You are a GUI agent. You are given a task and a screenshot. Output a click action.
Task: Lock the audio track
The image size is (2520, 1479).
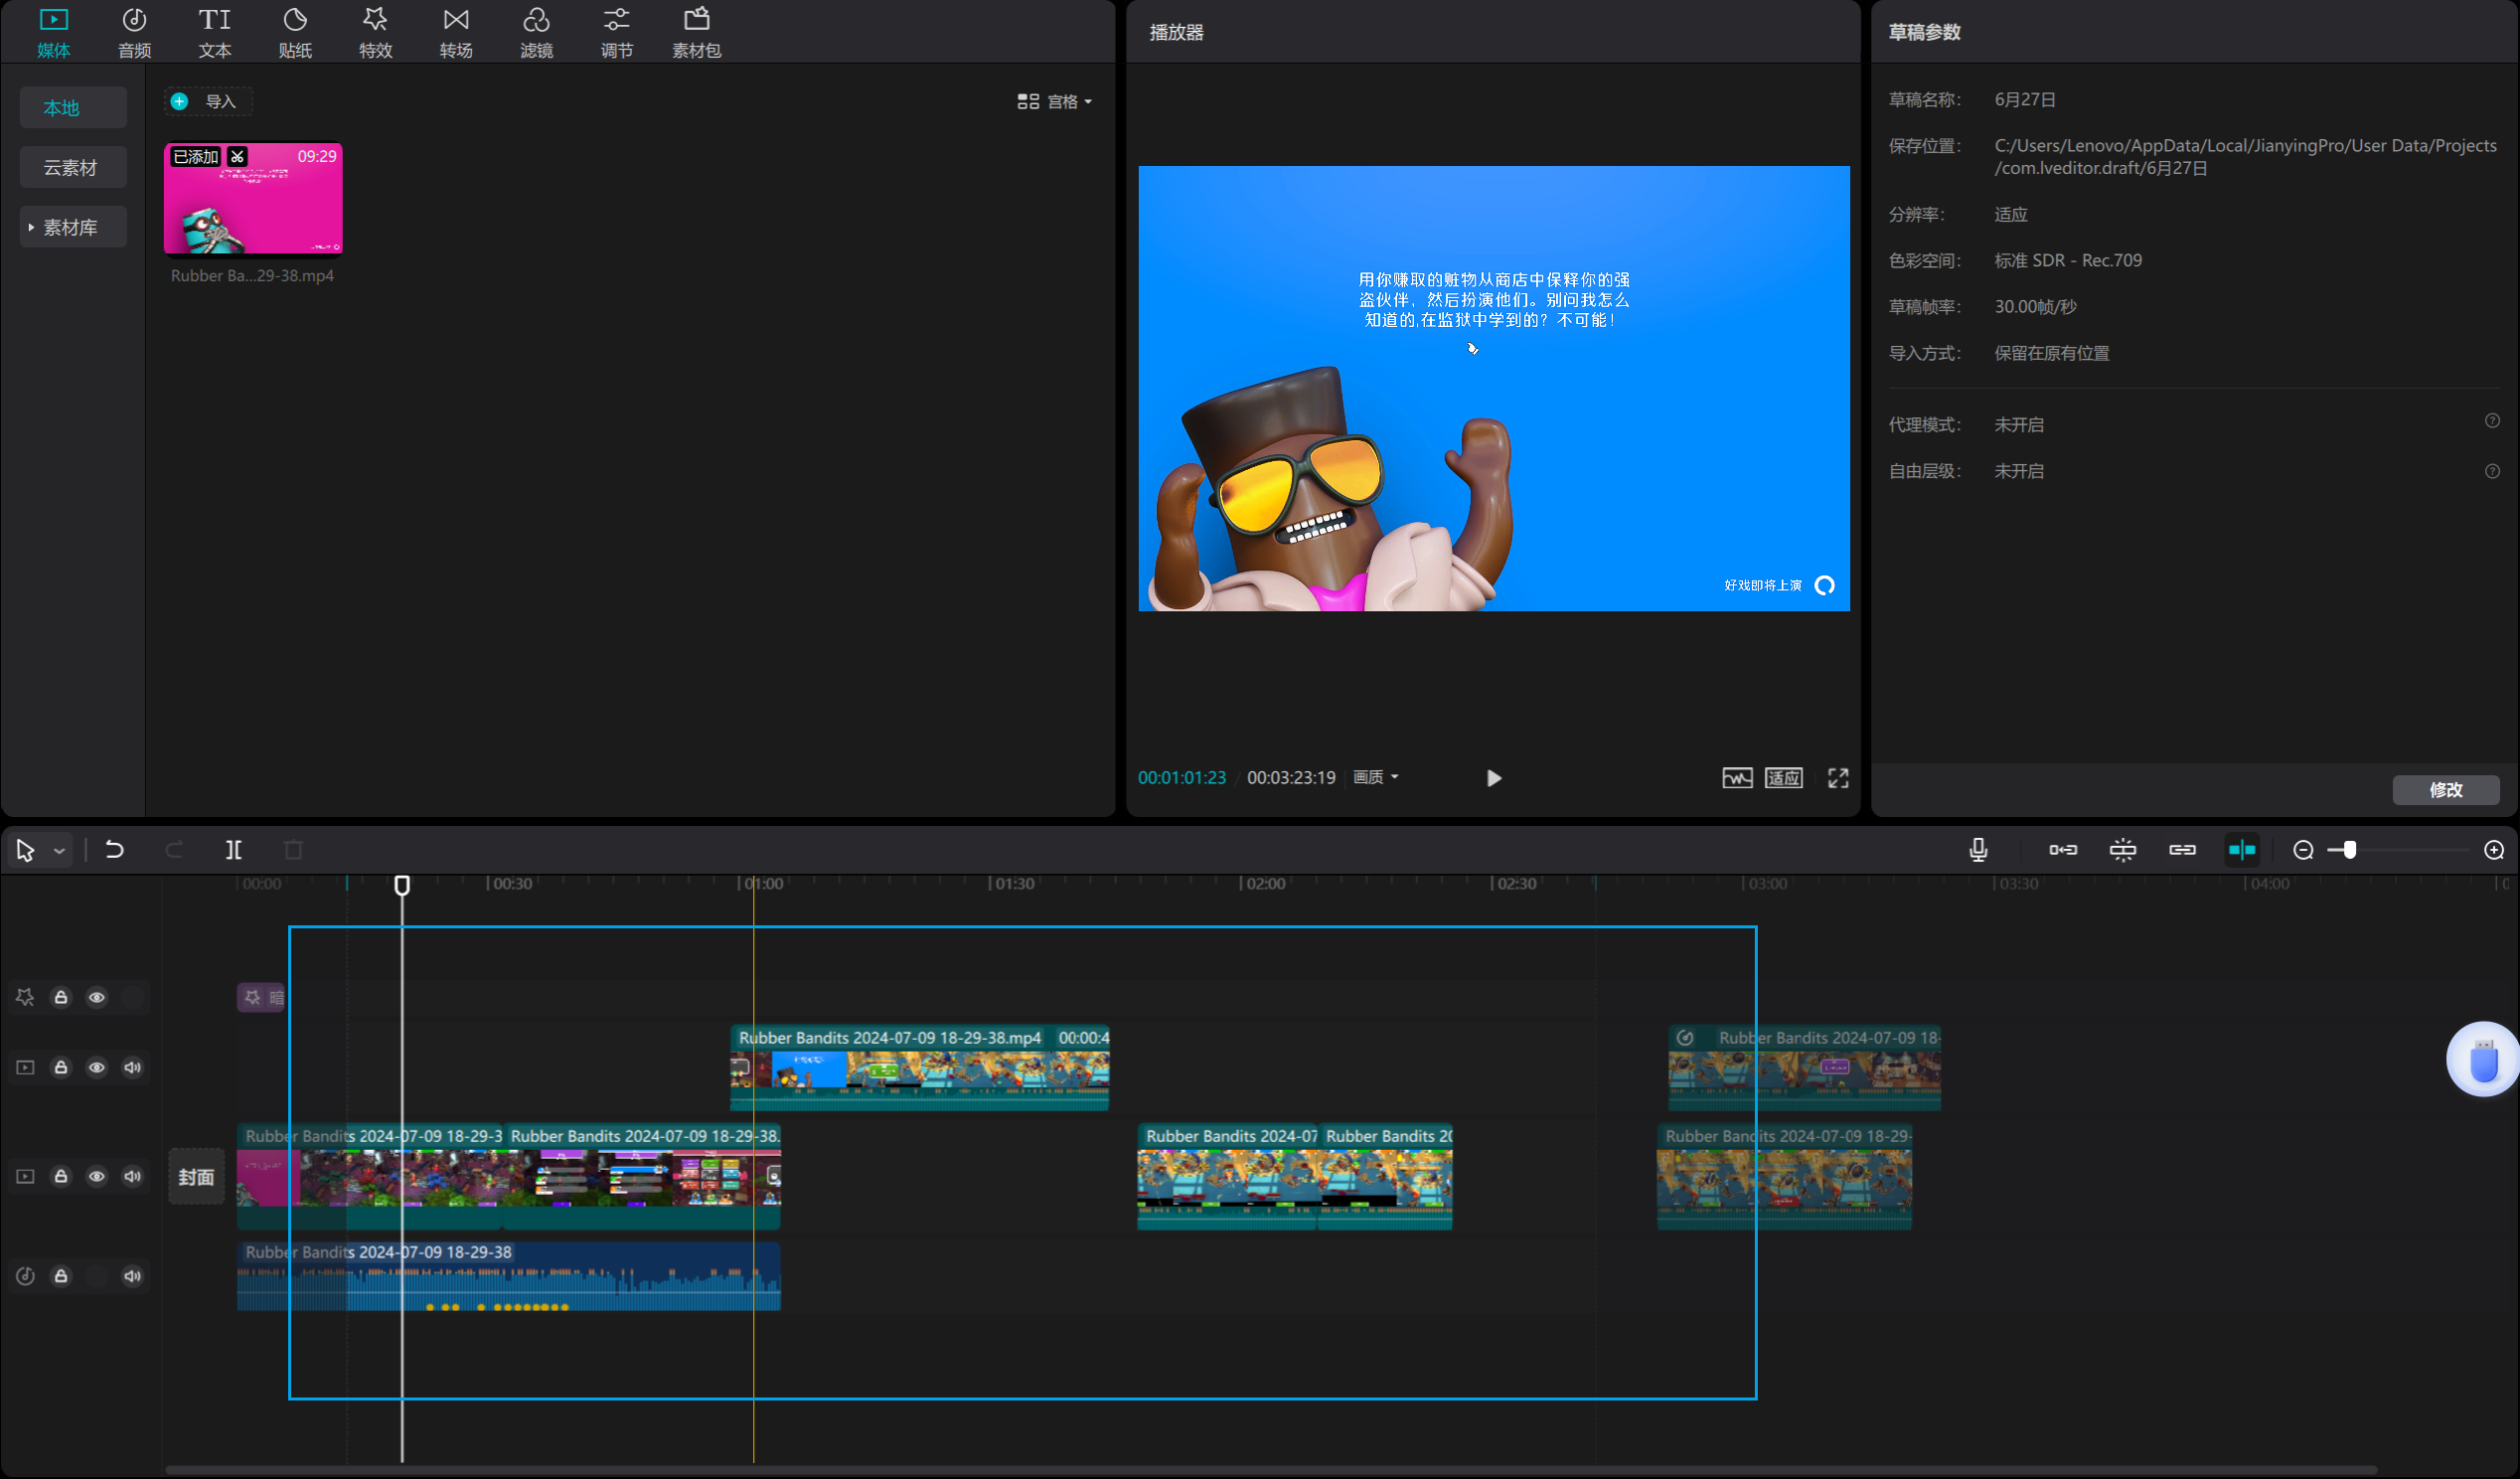(x=61, y=1276)
